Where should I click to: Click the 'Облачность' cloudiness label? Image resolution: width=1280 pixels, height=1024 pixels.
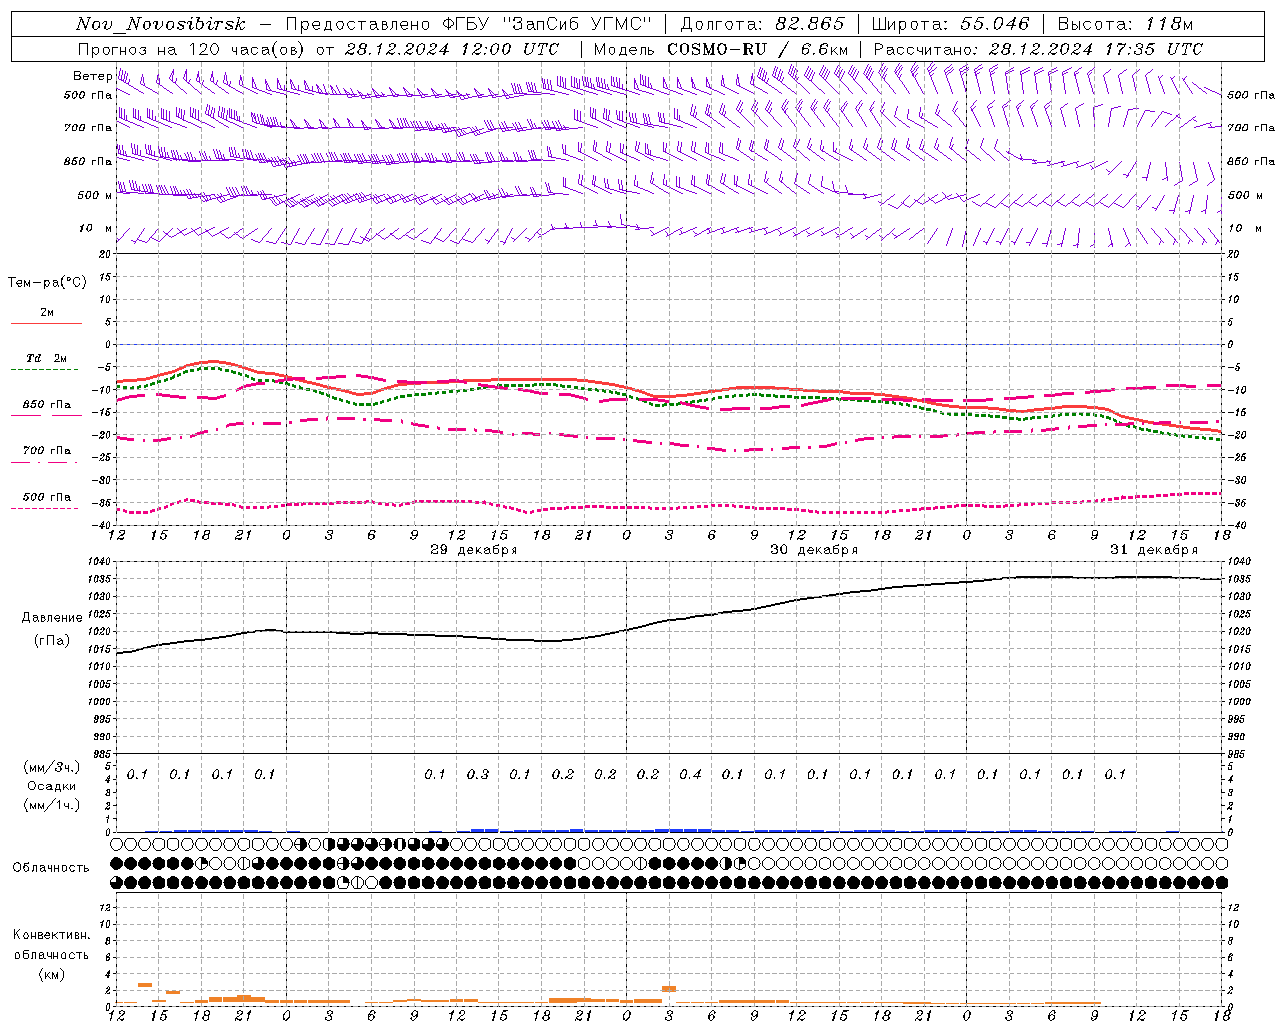(51, 868)
